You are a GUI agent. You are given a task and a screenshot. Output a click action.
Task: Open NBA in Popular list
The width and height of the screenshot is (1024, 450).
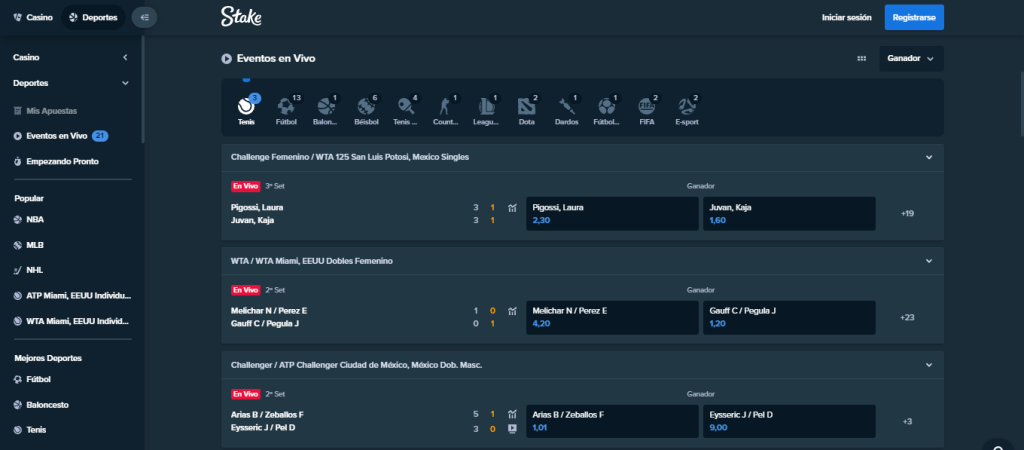pyautogui.click(x=29, y=220)
